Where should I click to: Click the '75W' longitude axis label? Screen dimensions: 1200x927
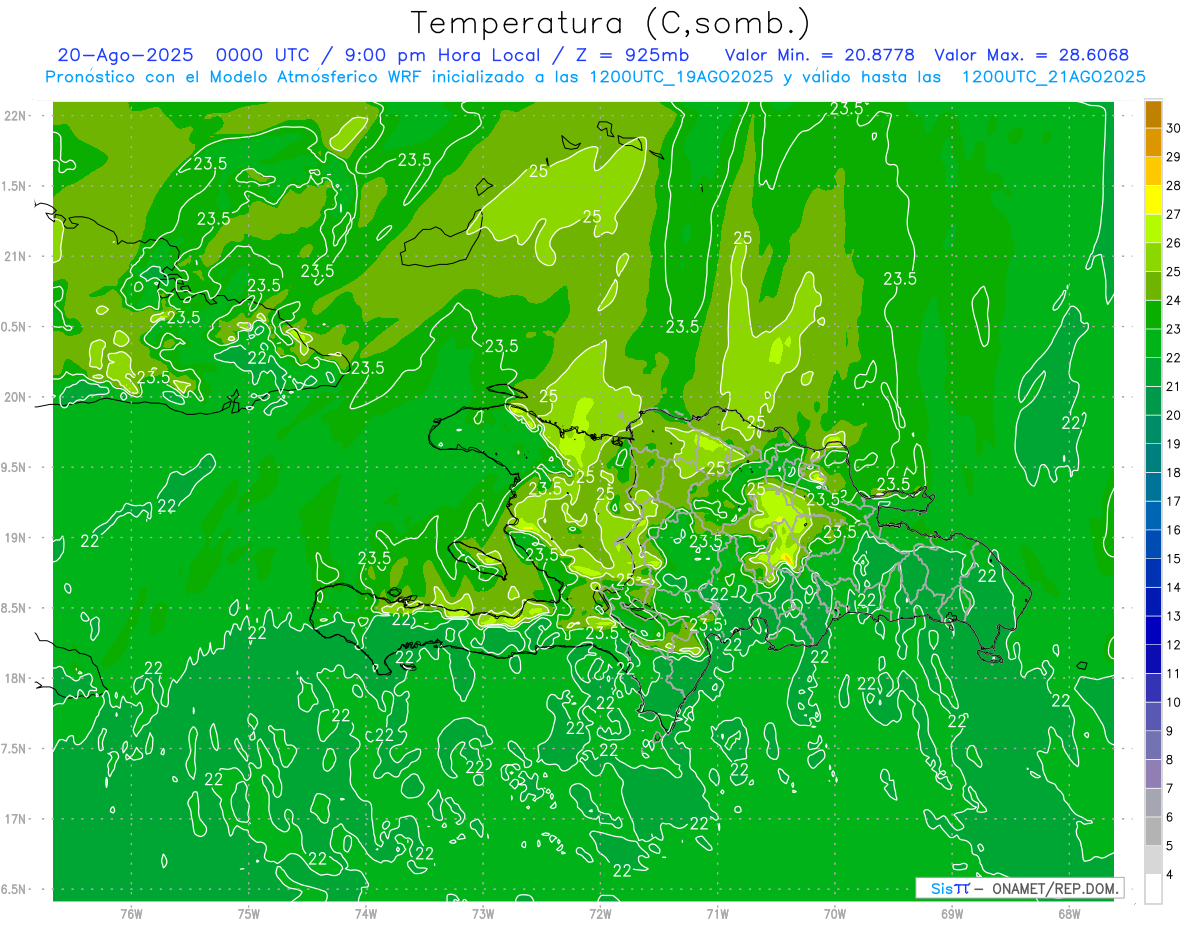coord(249,913)
